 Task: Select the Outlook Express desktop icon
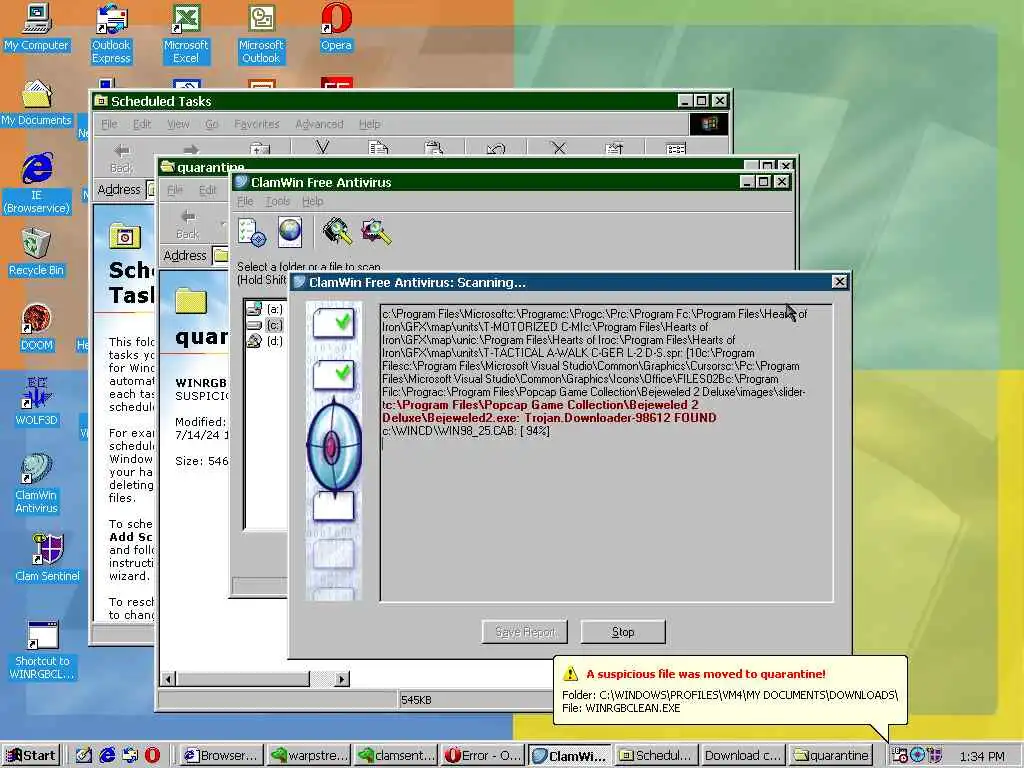point(111,34)
